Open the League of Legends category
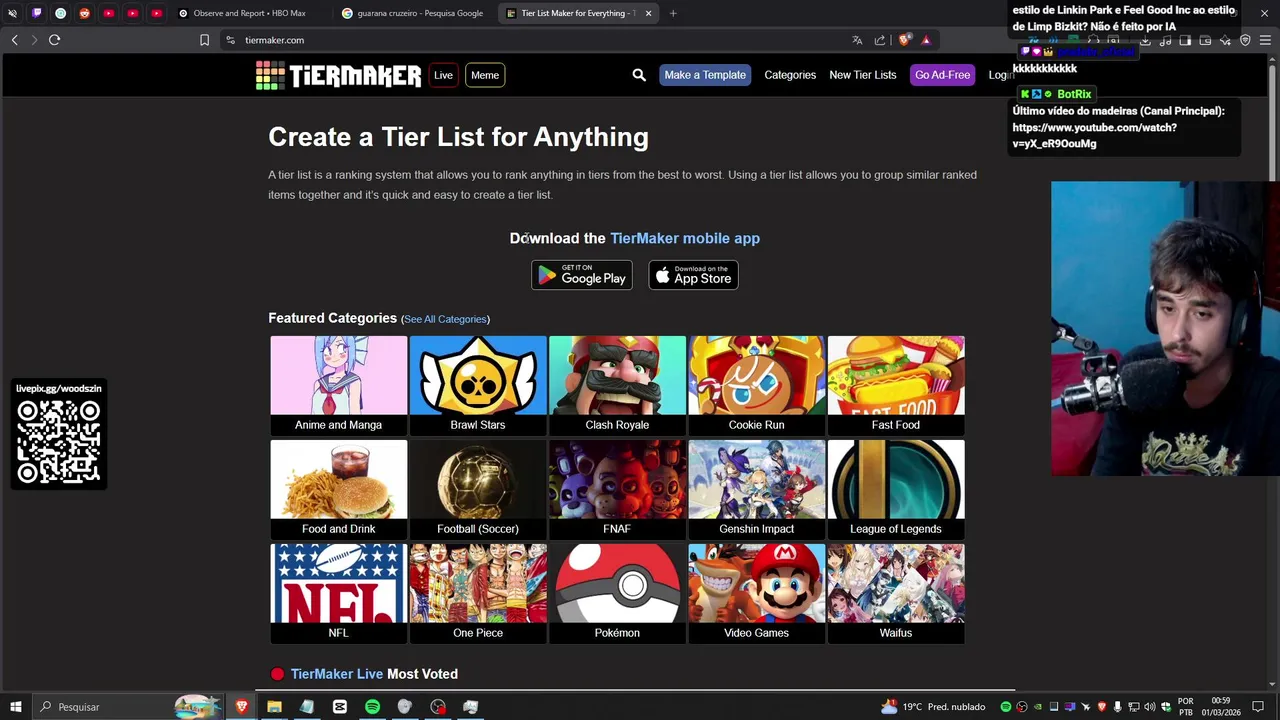This screenshot has height=720, width=1280. click(896, 489)
